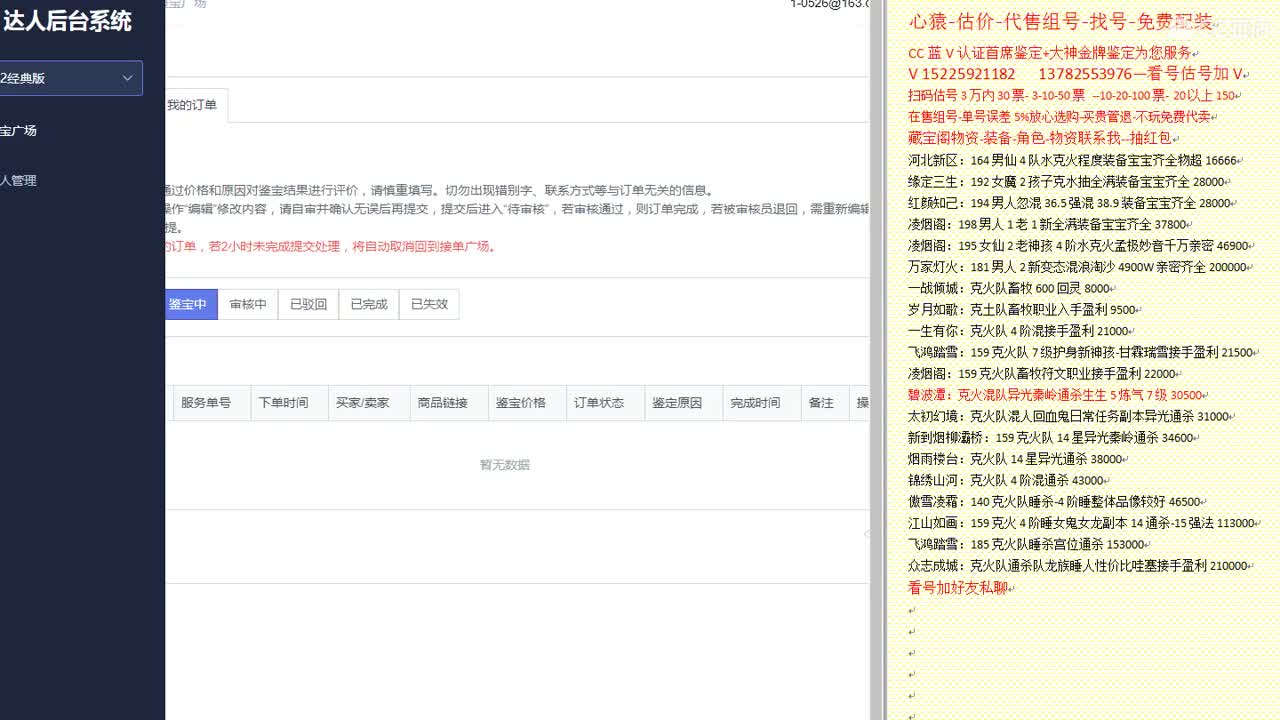
Task: Select the 已驳回 status tab
Action: click(308, 304)
